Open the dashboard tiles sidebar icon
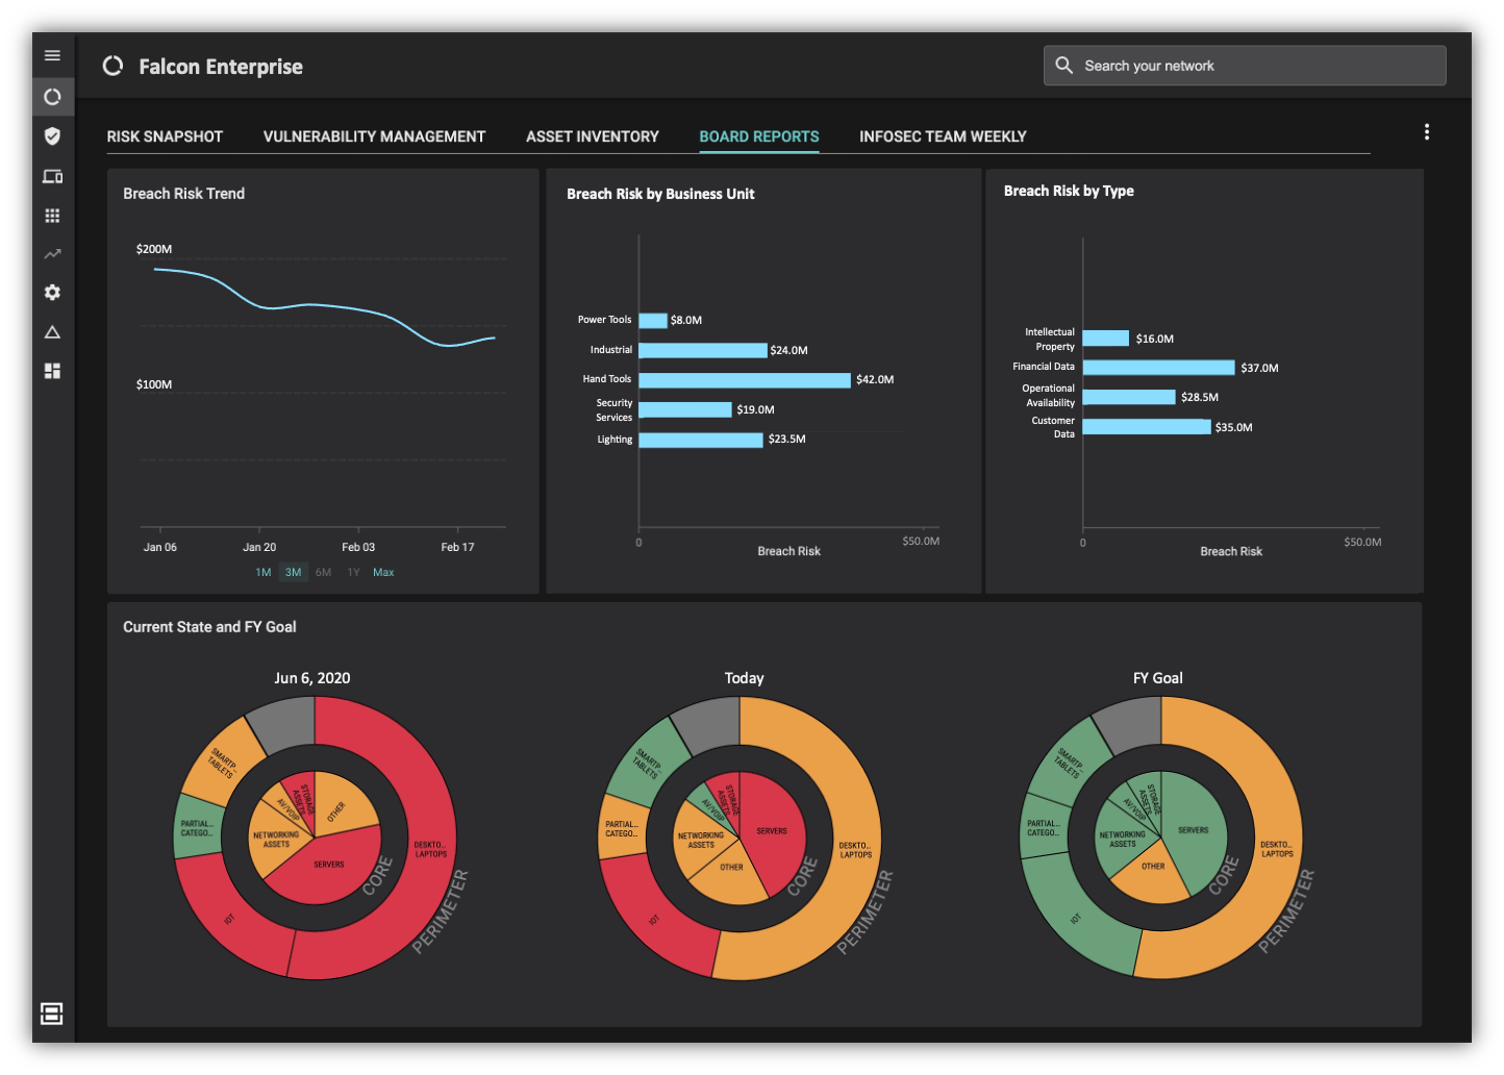The height and width of the screenshot is (1075, 1504). click(x=53, y=371)
